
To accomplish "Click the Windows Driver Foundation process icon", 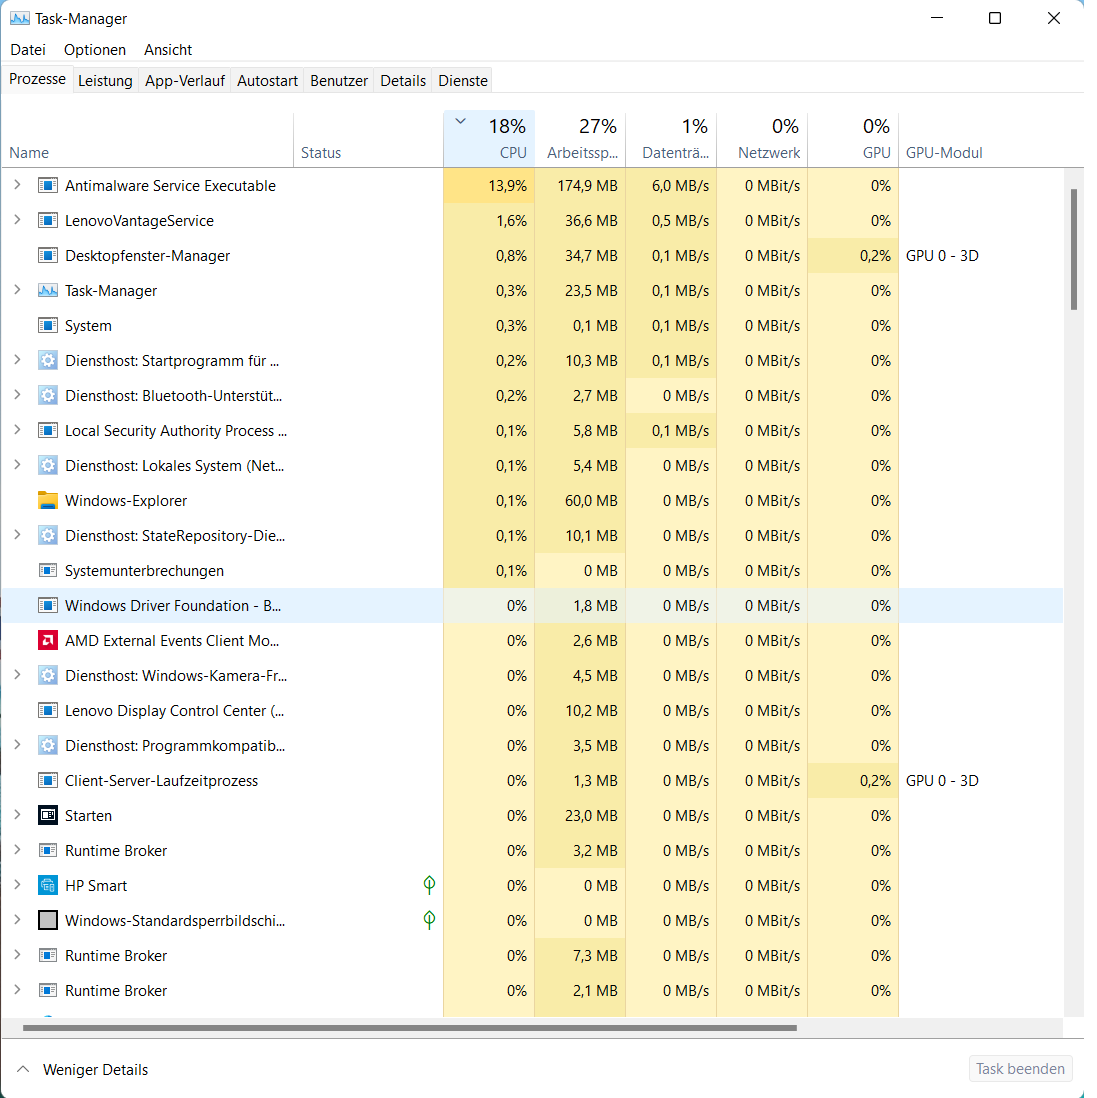I will (x=48, y=606).
